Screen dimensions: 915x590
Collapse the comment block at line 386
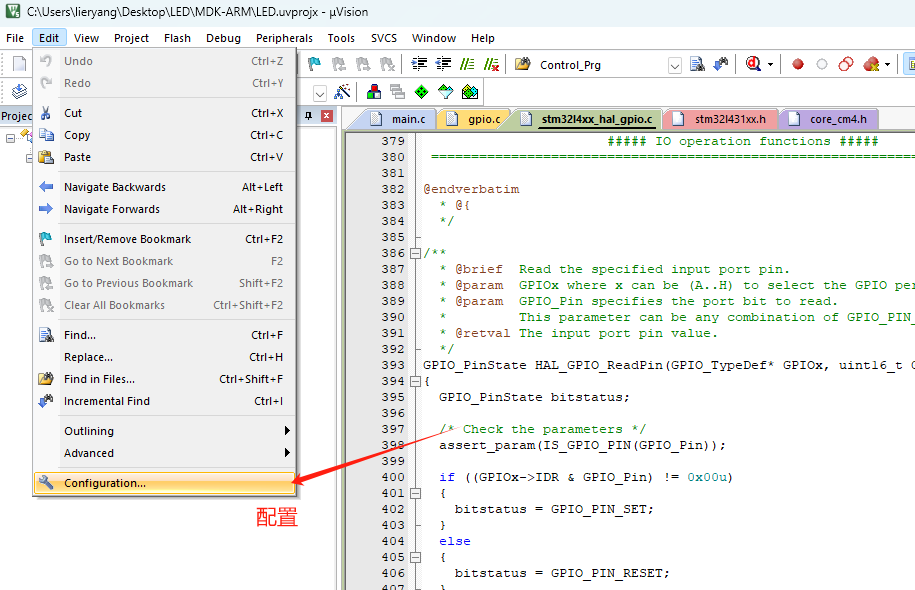415,253
